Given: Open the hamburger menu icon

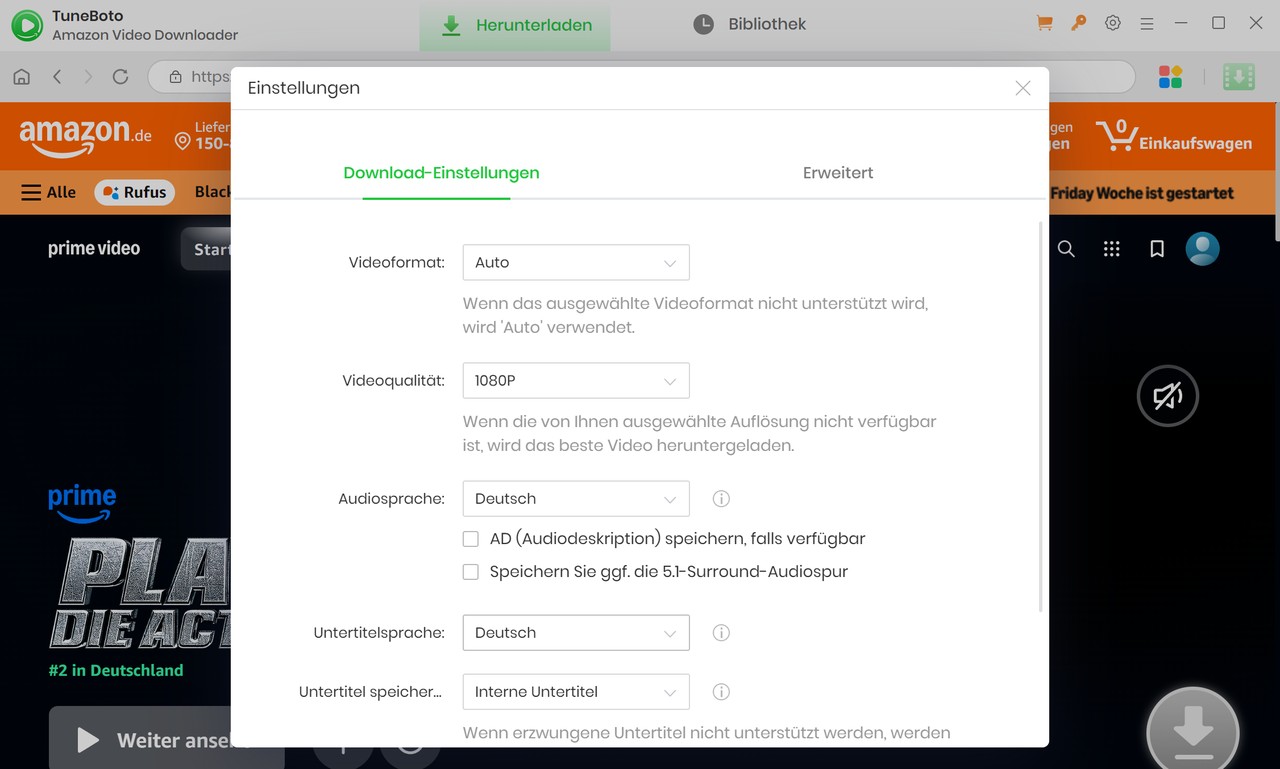Looking at the screenshot, I should (x=1146, y=22).
